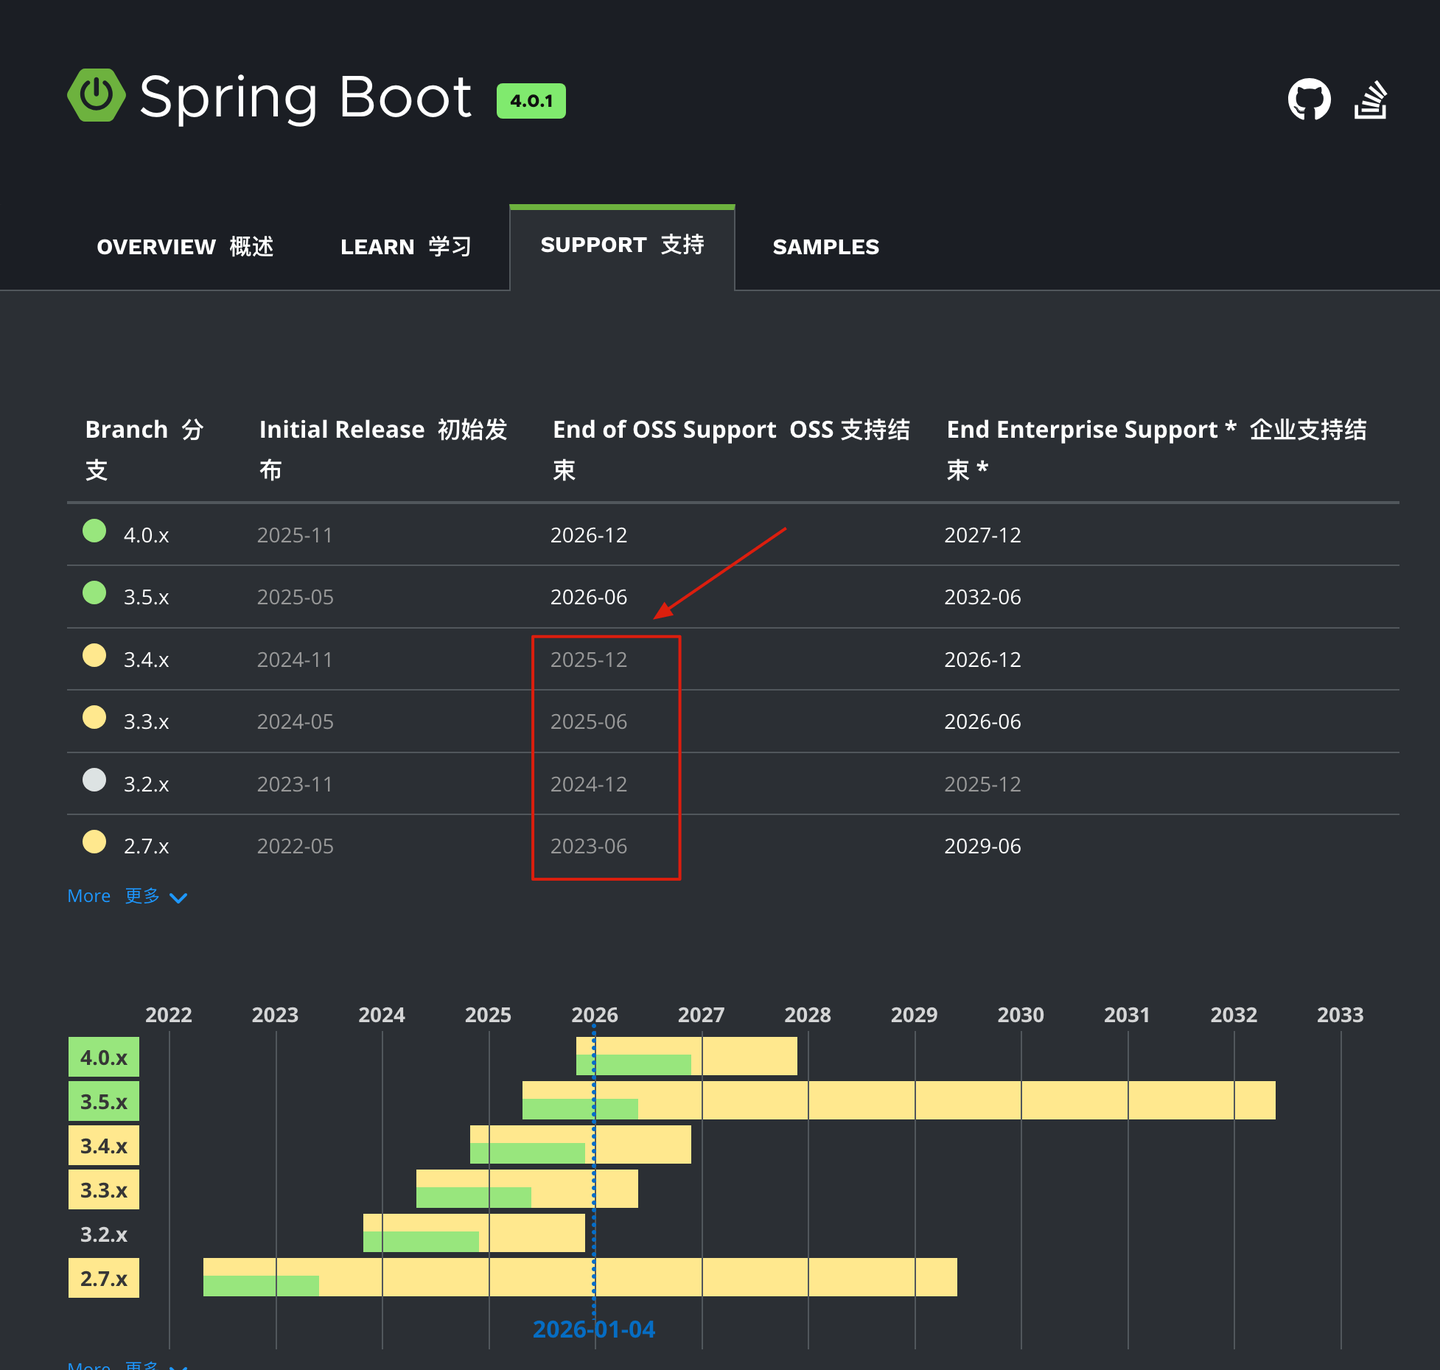Screen dimensions: 1440x1370
Task: Click the green status dot for 4.0.x
Action: click(94, 531)
